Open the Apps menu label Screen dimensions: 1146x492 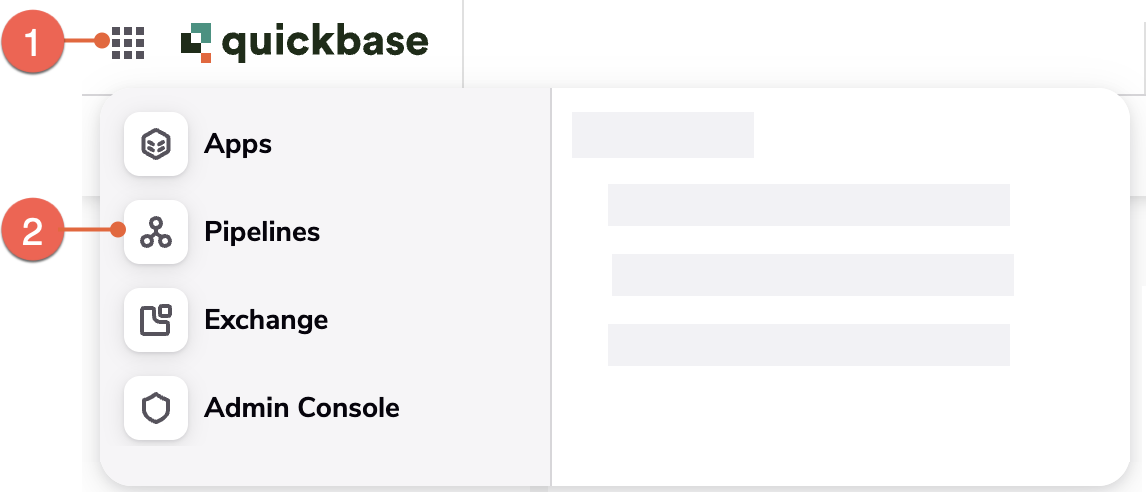[x=238, y=144]
